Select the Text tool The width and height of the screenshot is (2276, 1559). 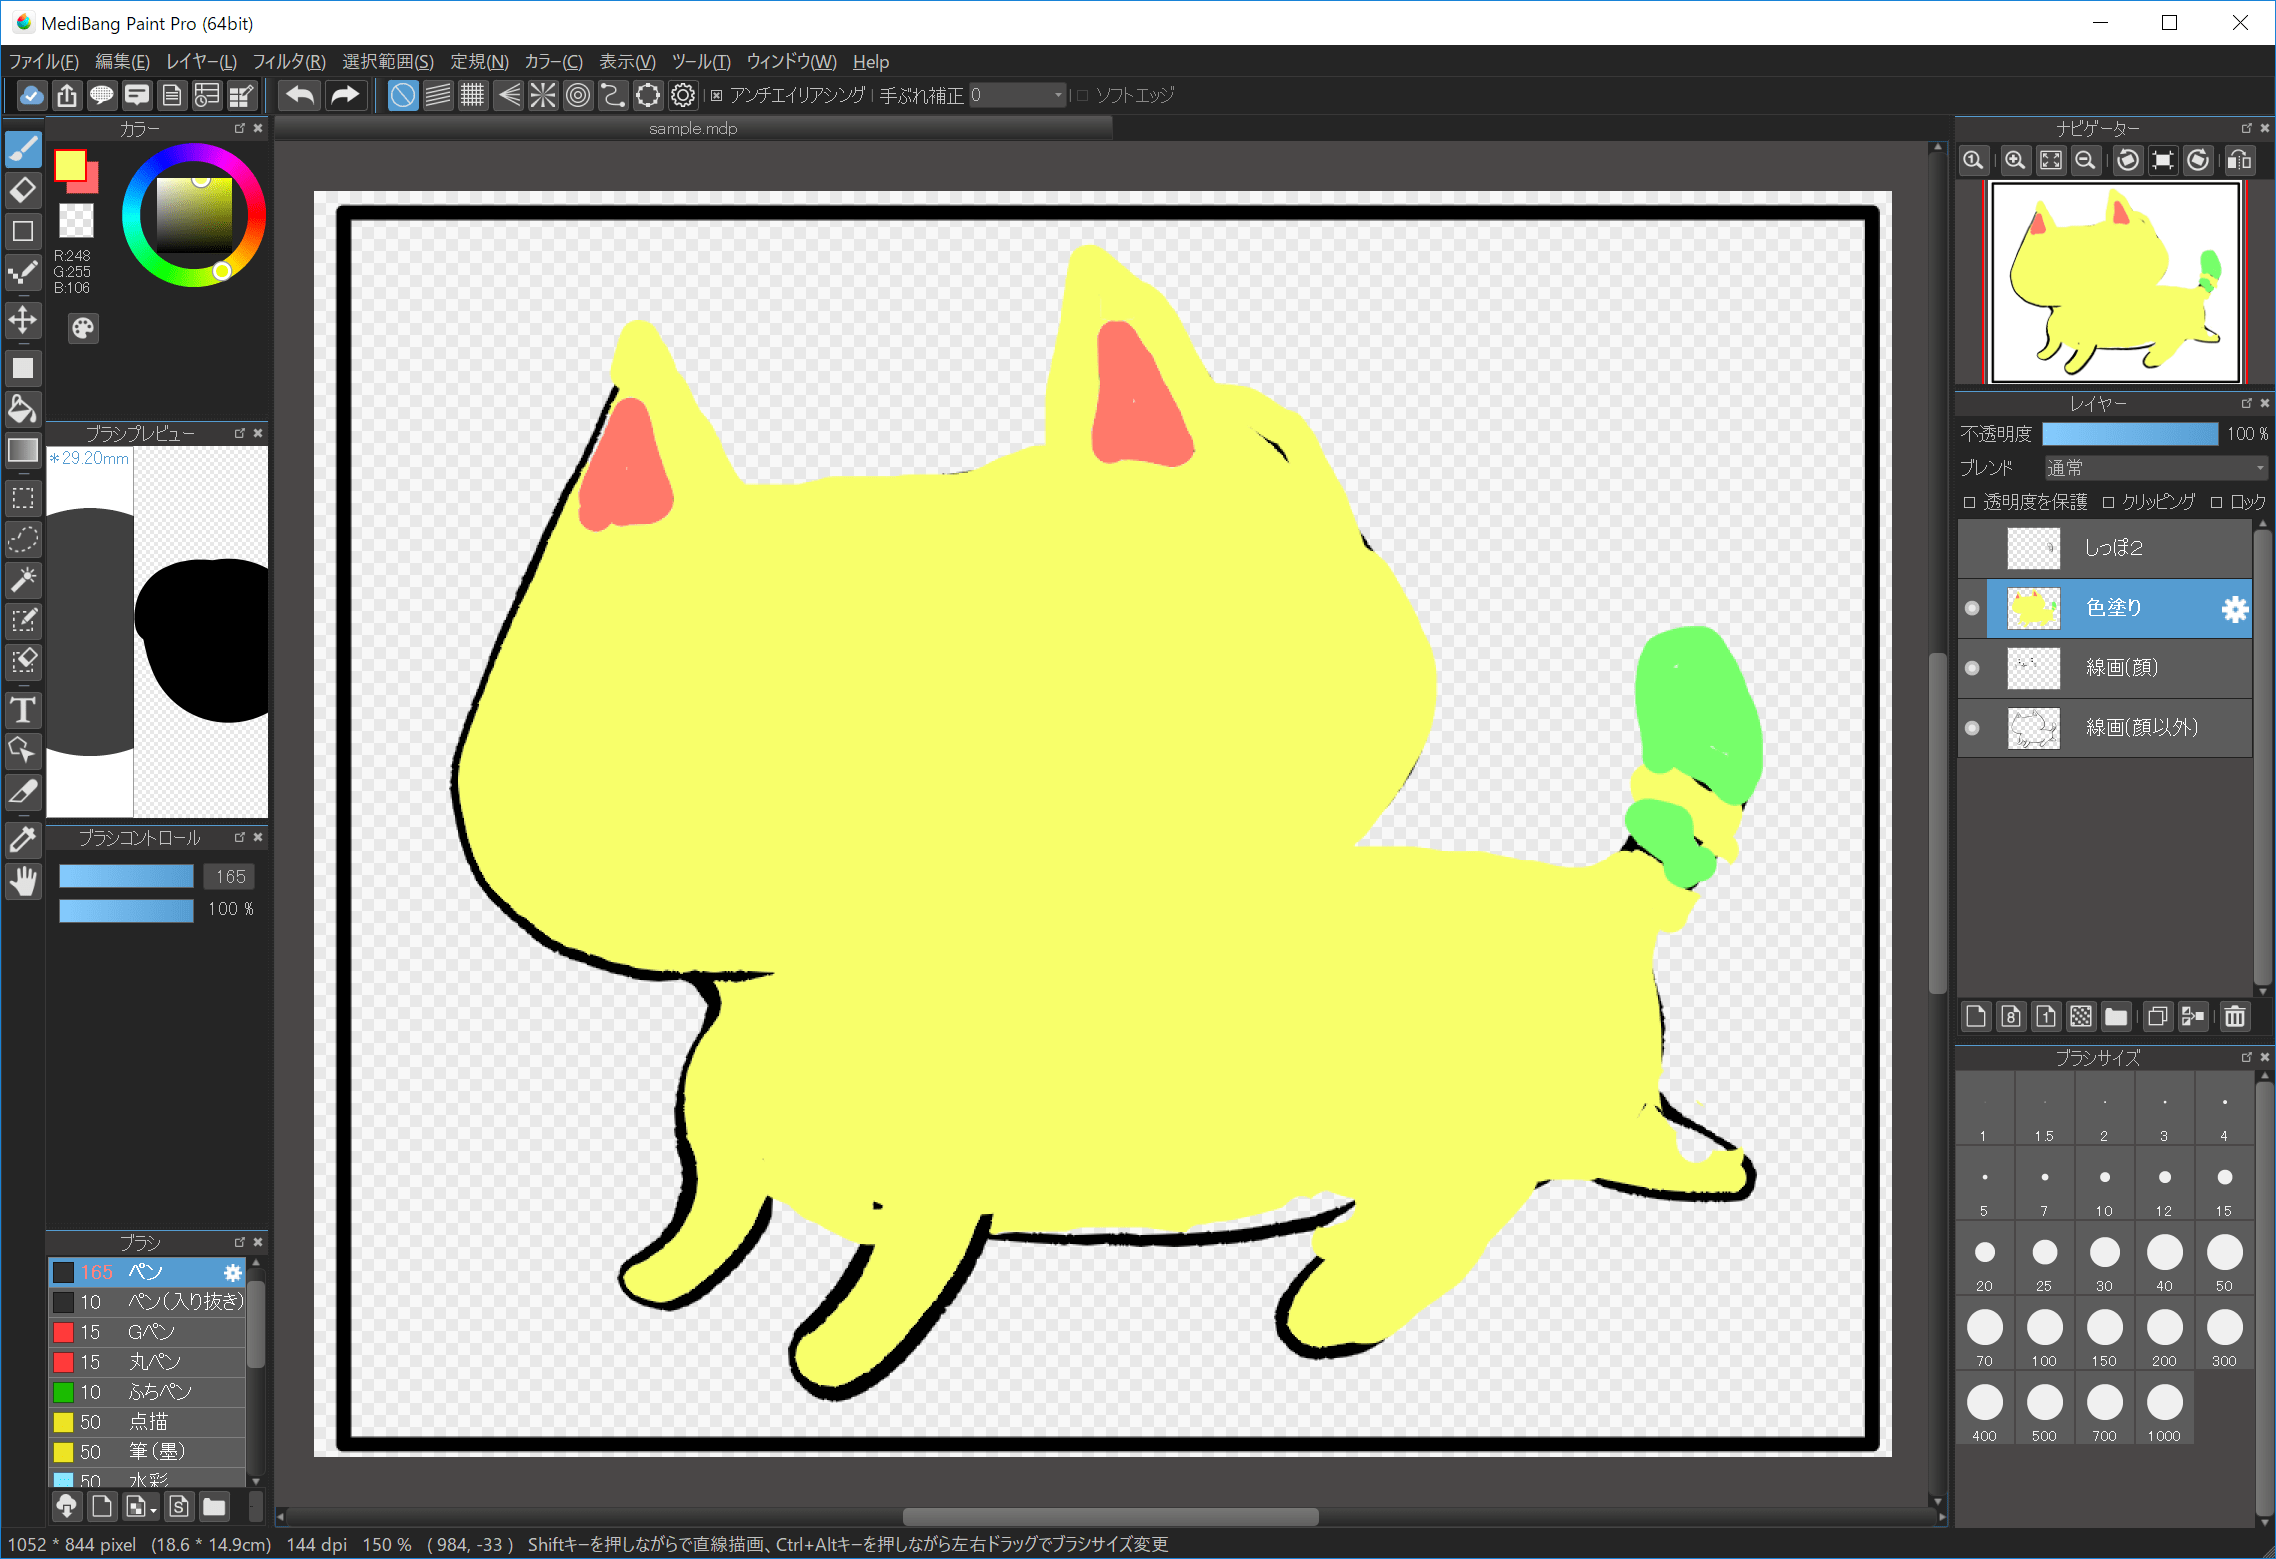pyautogui.click(x=23, y=711)
